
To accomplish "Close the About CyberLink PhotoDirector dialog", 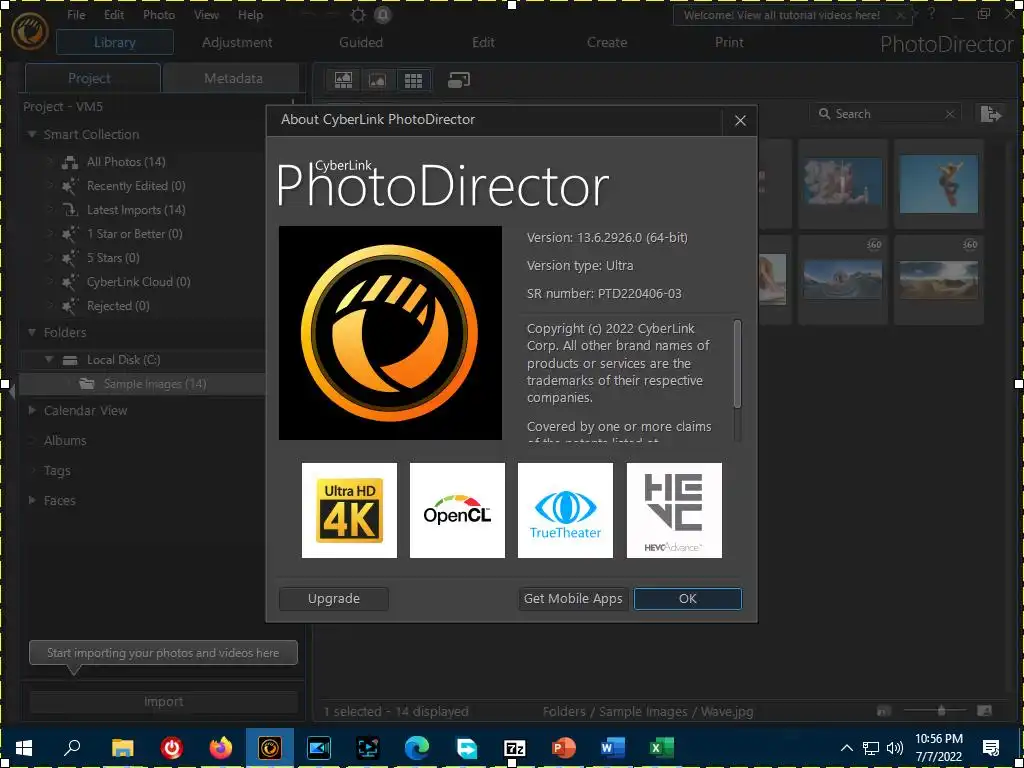I will [740, 121].
